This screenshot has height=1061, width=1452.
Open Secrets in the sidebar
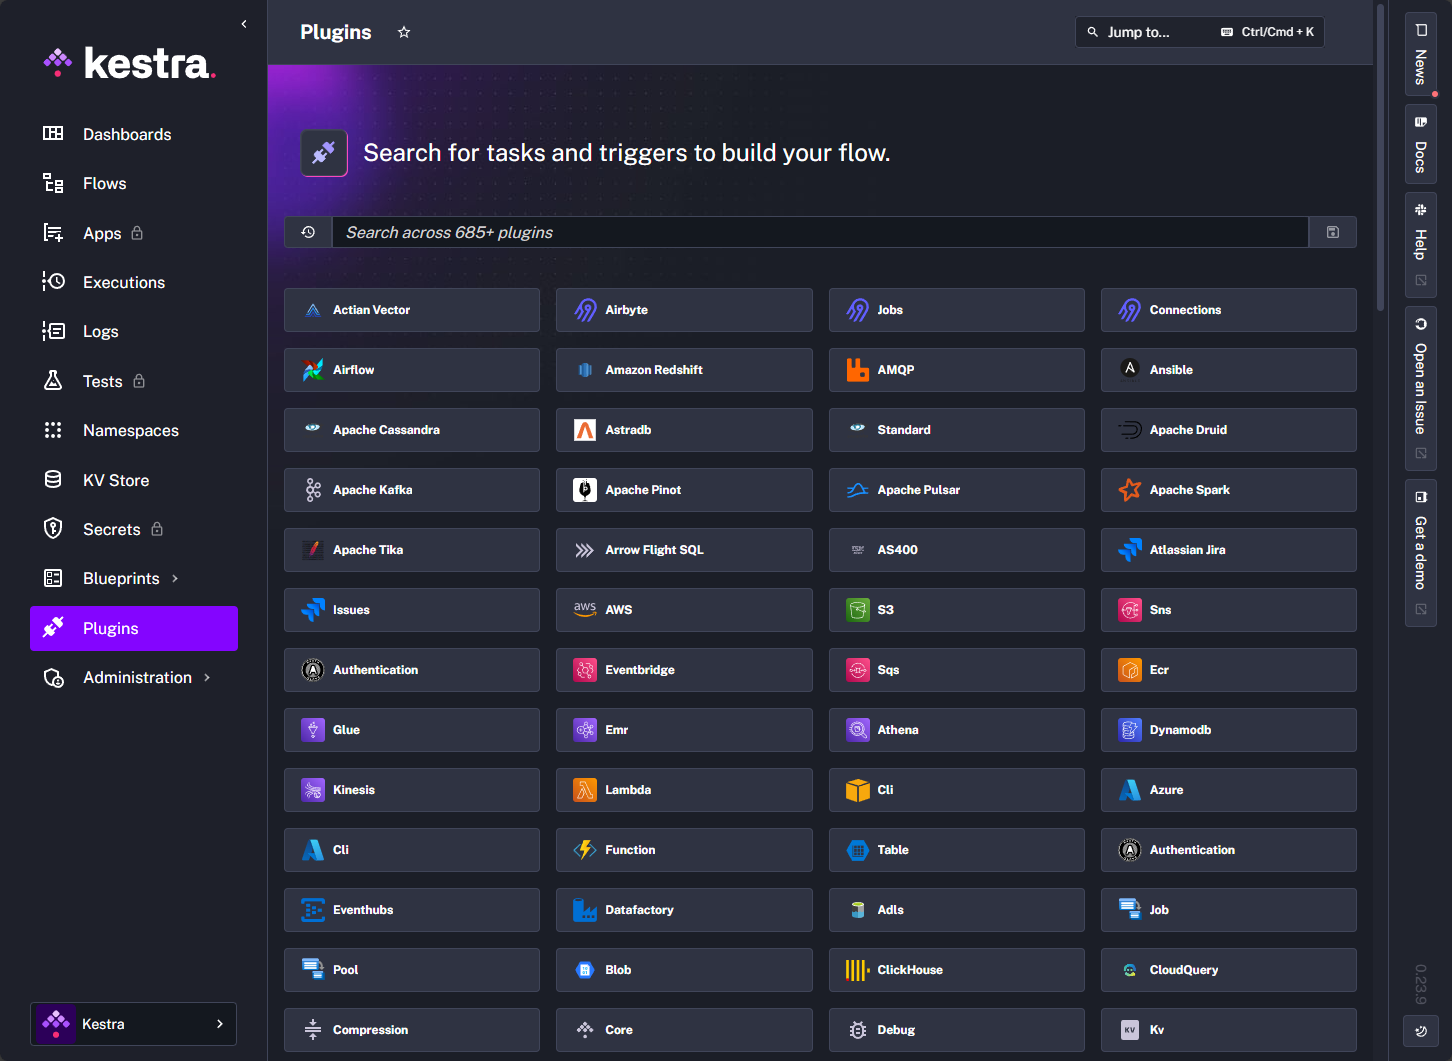(134, 529)
